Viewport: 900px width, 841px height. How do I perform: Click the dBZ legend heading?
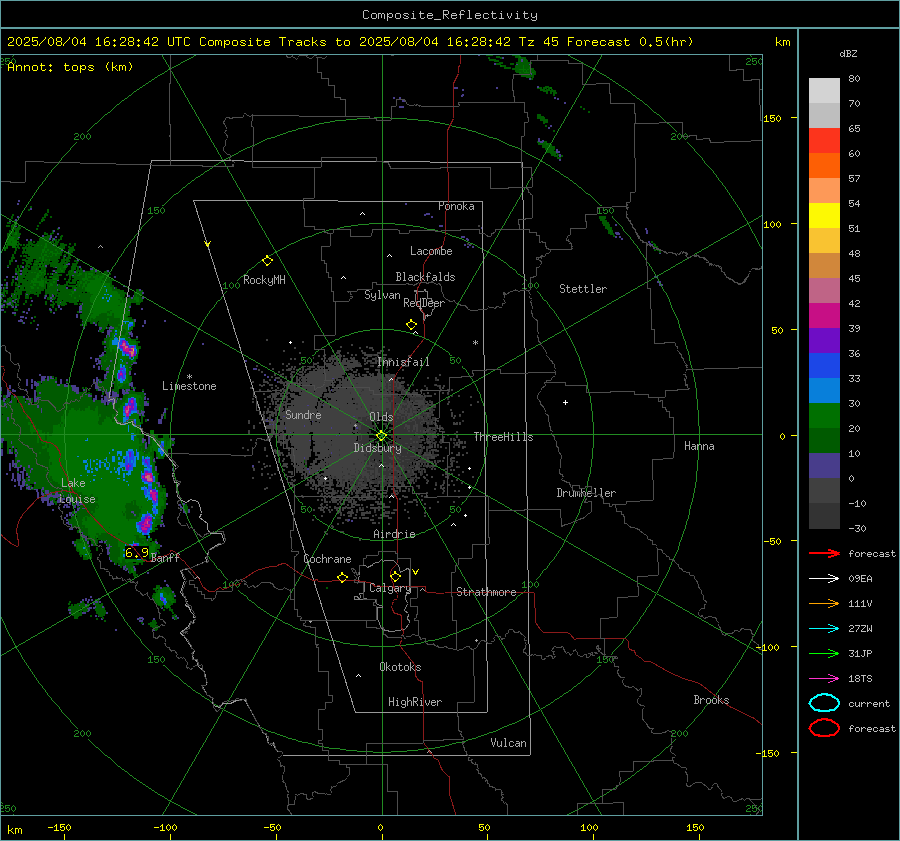coord(848,53)
